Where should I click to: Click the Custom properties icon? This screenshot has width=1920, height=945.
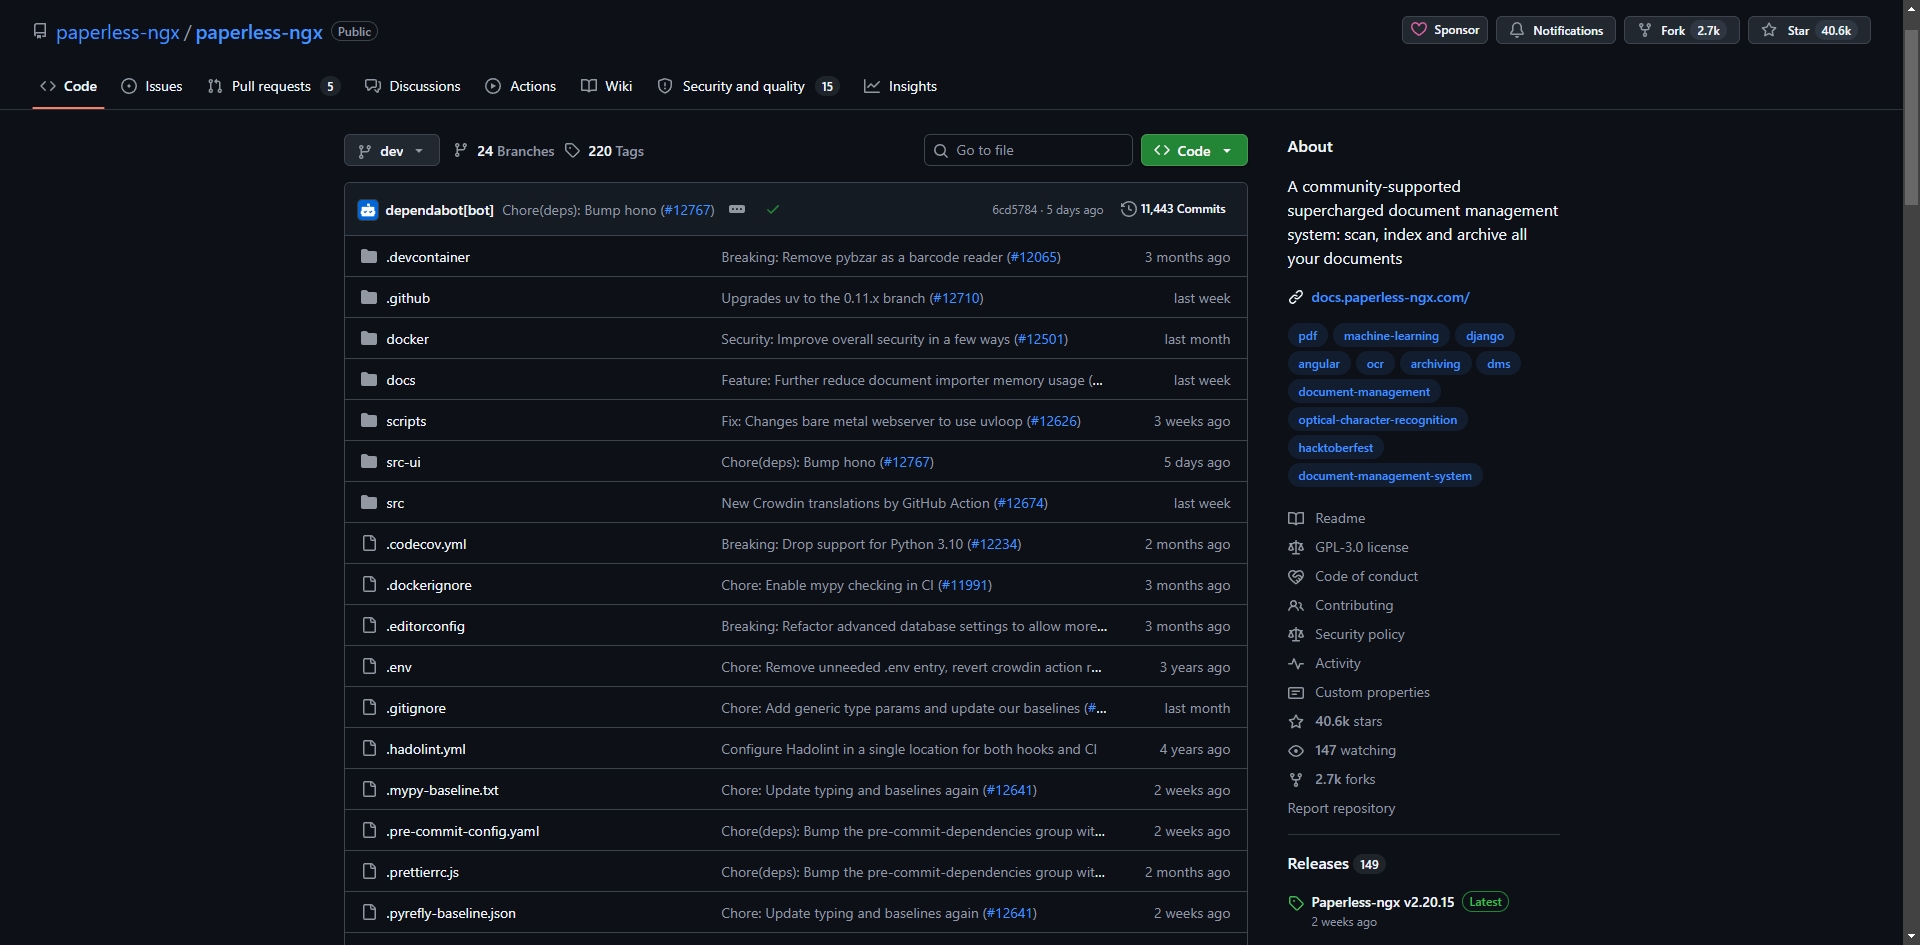tap(1296, 692)
